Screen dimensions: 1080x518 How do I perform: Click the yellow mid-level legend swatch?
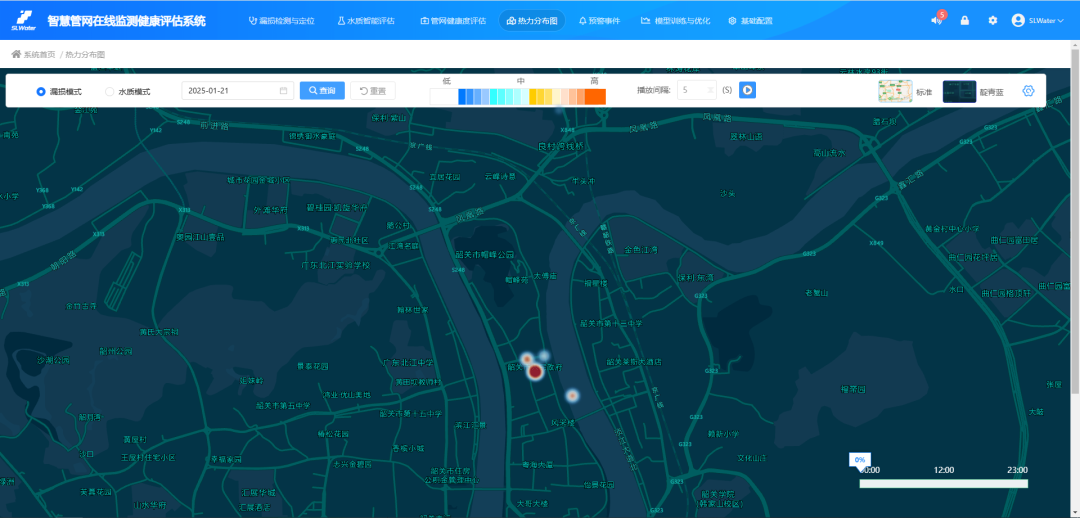click(x=533, y=97)
